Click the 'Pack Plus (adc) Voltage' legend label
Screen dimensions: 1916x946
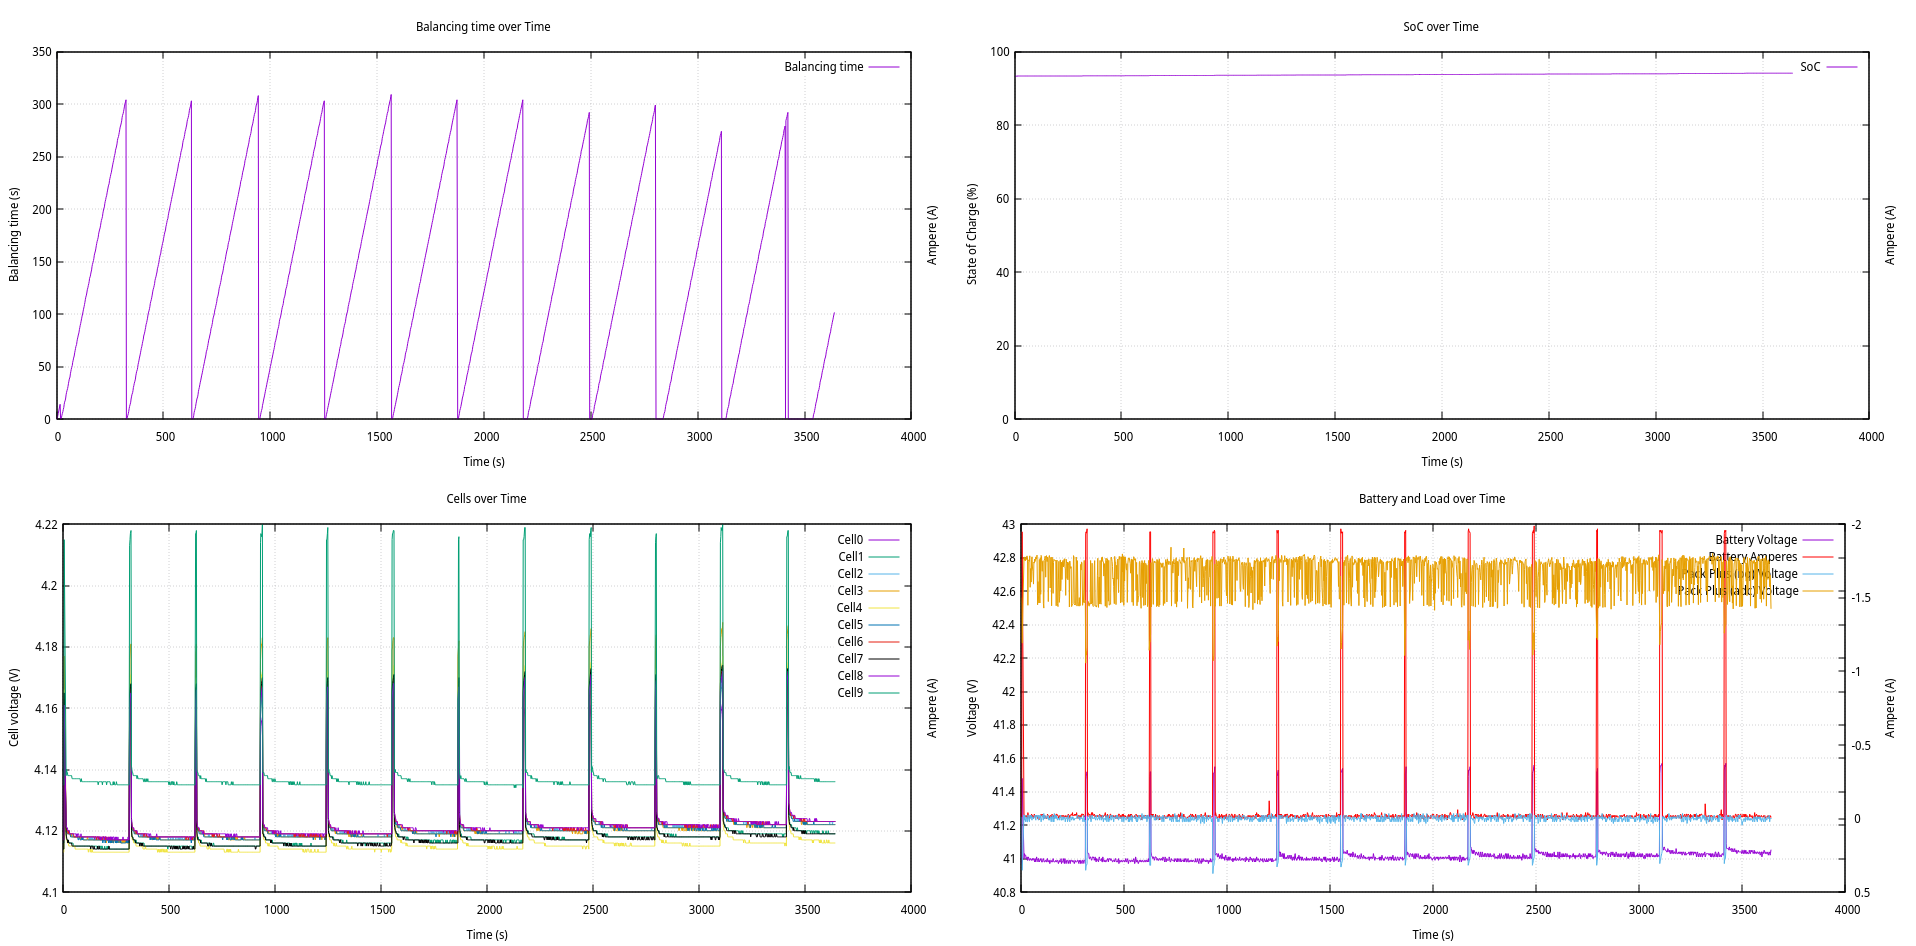click(x=1738, y=591)
